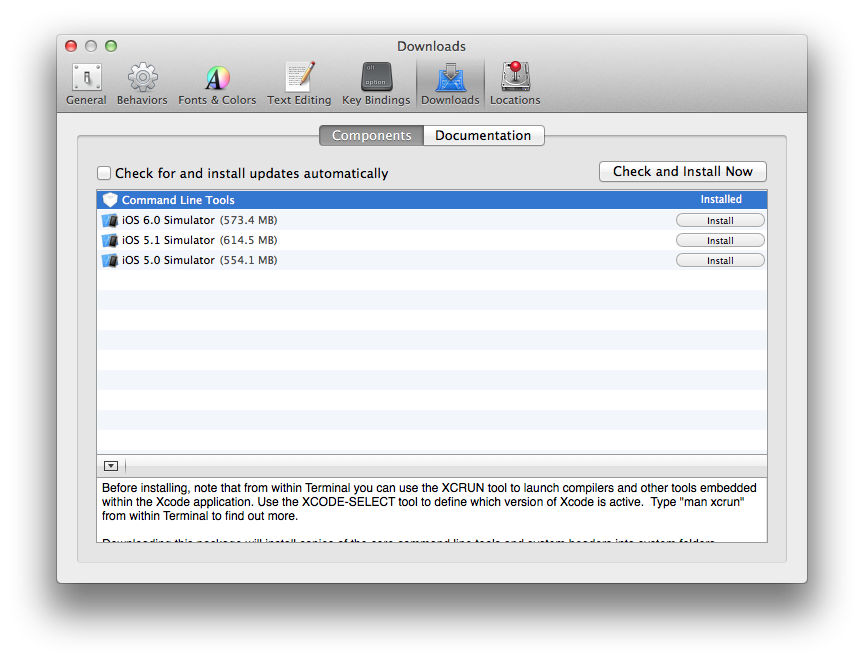The width and height of the screenshot is (864, 662).
Task: Click the XCRUN description text area
Action: click(x=432, y=510)
